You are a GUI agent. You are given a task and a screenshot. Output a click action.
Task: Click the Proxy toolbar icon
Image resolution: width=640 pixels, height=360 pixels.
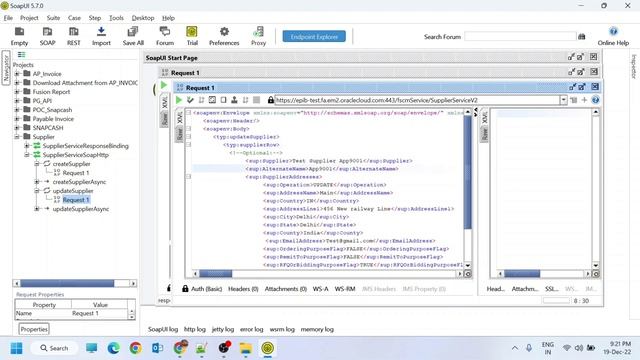[x=258, y=36]
